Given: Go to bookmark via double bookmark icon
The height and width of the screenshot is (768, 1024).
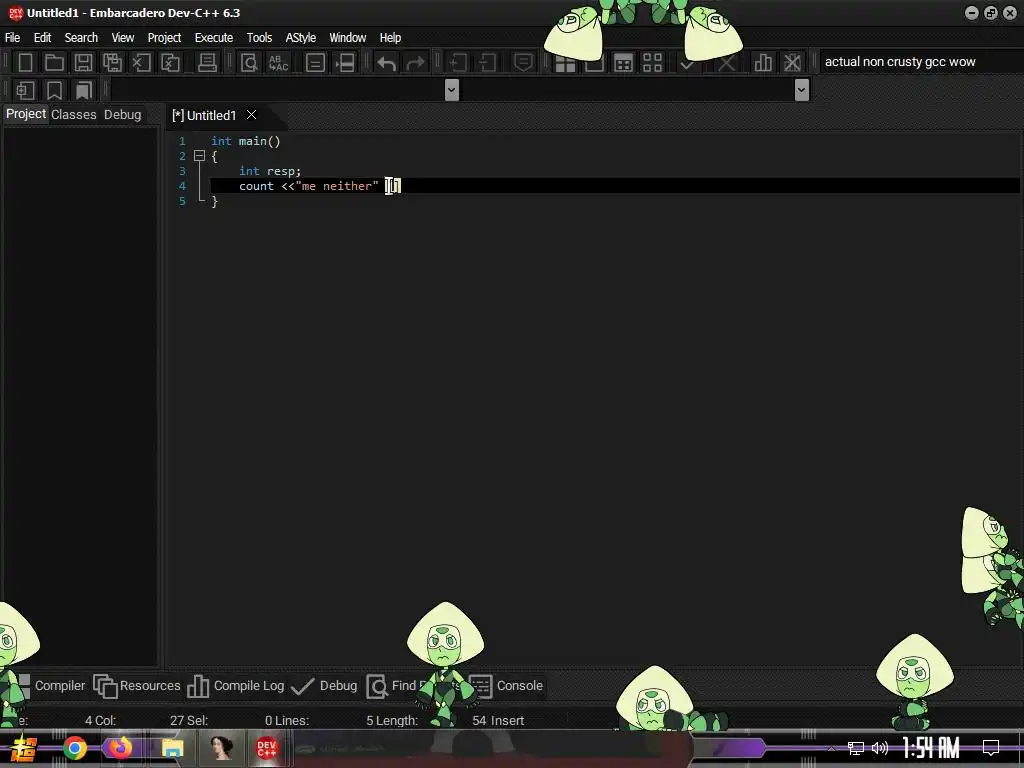Looking at the screenshot, I should [x=84, y=90].
